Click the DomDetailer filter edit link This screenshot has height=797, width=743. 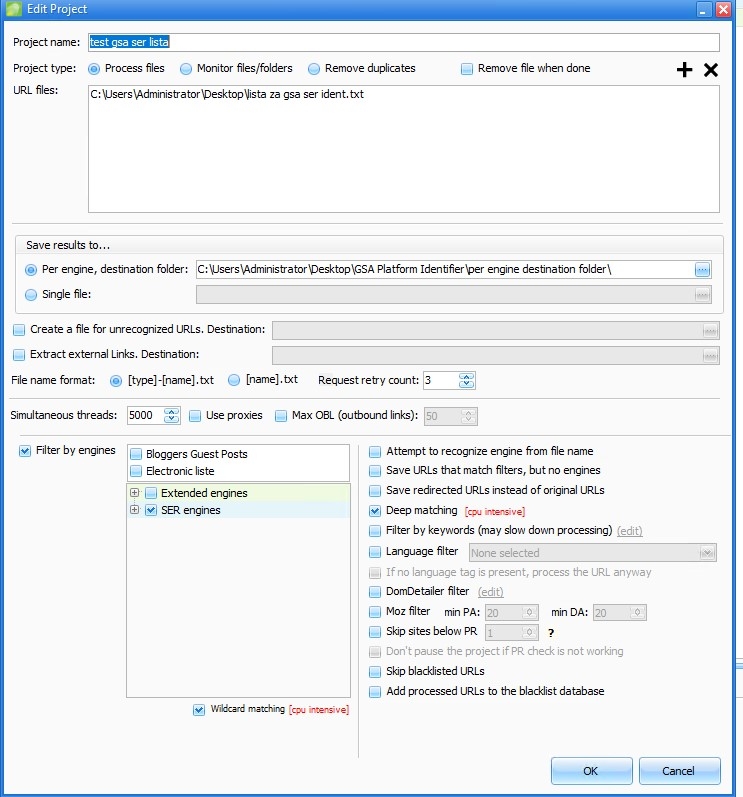490,592
